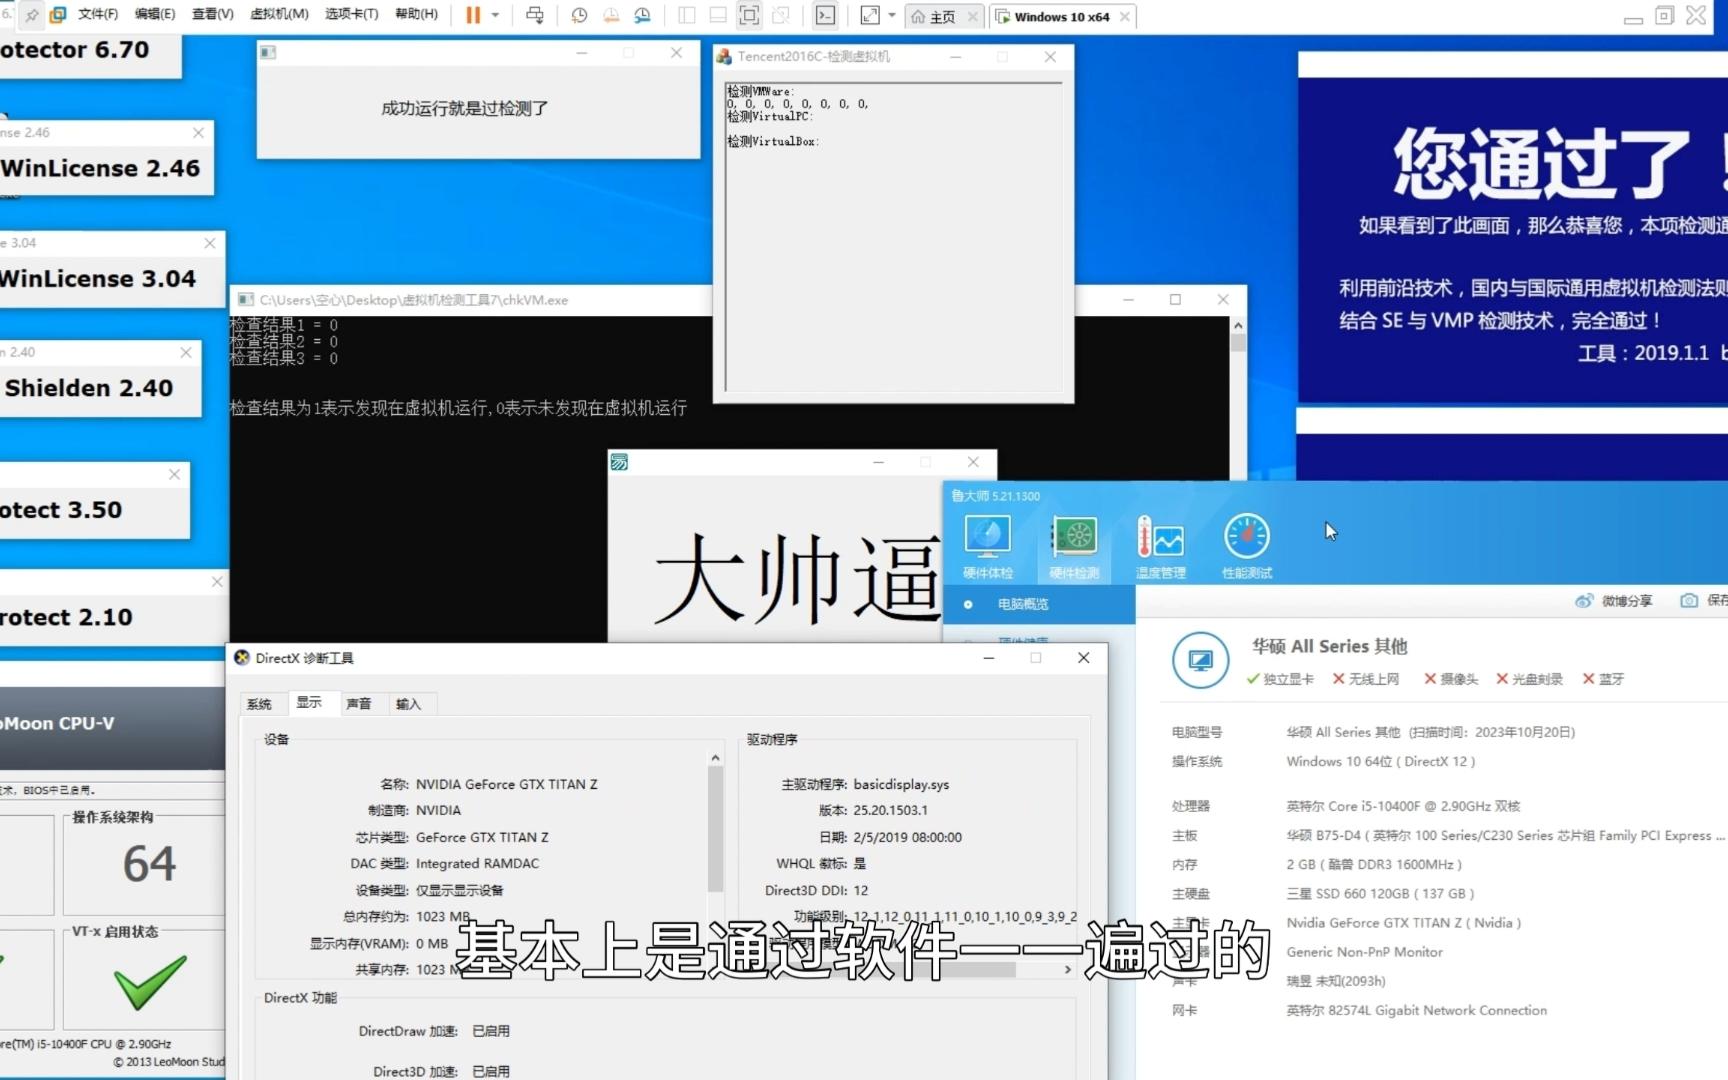This screenshot has height=1080, width=1728.
Task: Select 电脑概览 in 鲁大师 sidebar
Action: tap(1023, 604)
